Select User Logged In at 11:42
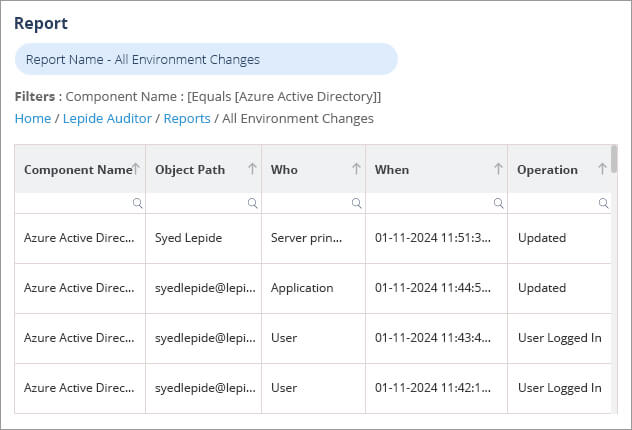Viewport: 632px width, 430px height. tap(560, 388)
